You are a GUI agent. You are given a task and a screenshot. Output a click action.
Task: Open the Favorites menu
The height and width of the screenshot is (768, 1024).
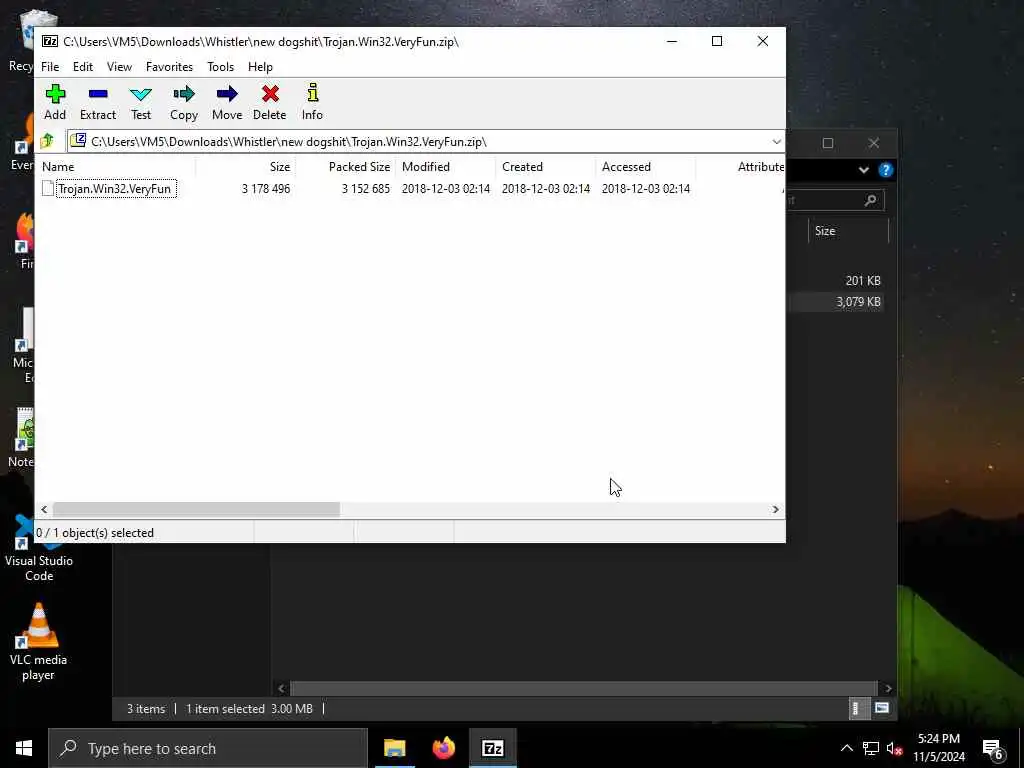pos(169,67)
